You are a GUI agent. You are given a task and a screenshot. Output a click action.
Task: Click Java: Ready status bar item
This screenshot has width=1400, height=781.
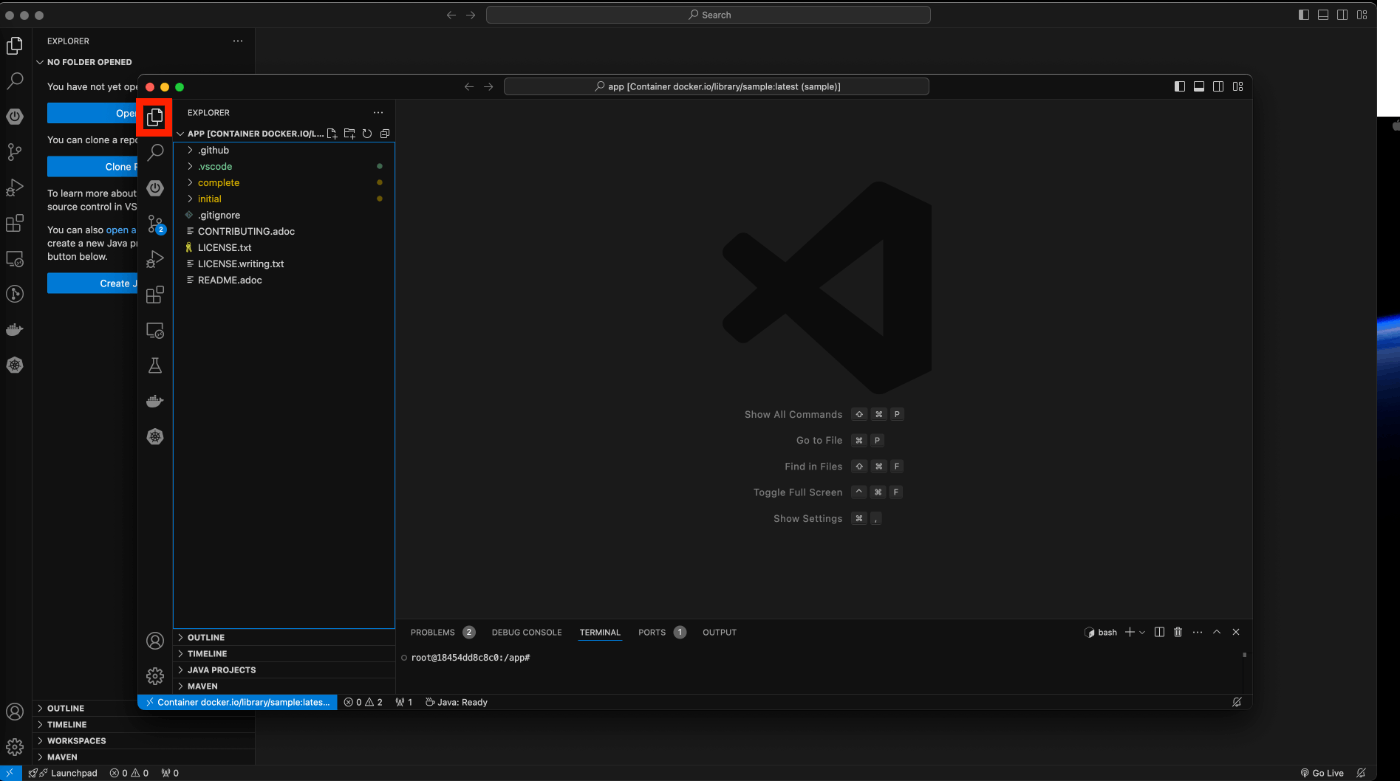[x=456, y=702]
